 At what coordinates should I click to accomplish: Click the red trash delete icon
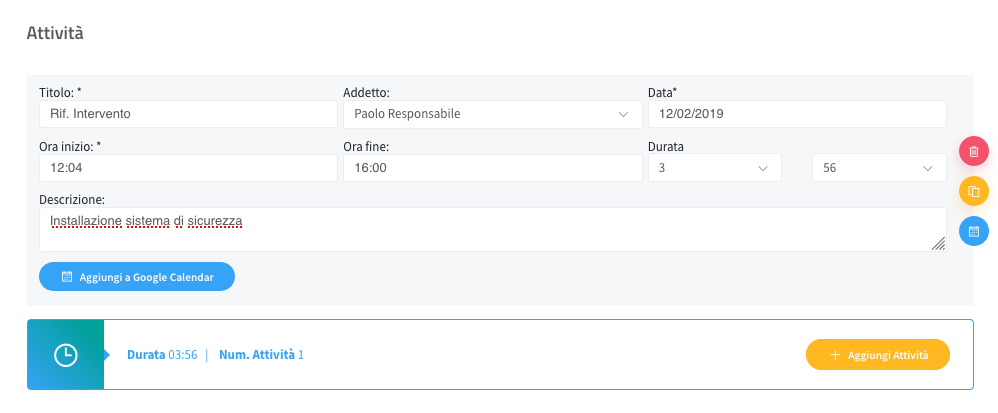(x=973, y=151)
